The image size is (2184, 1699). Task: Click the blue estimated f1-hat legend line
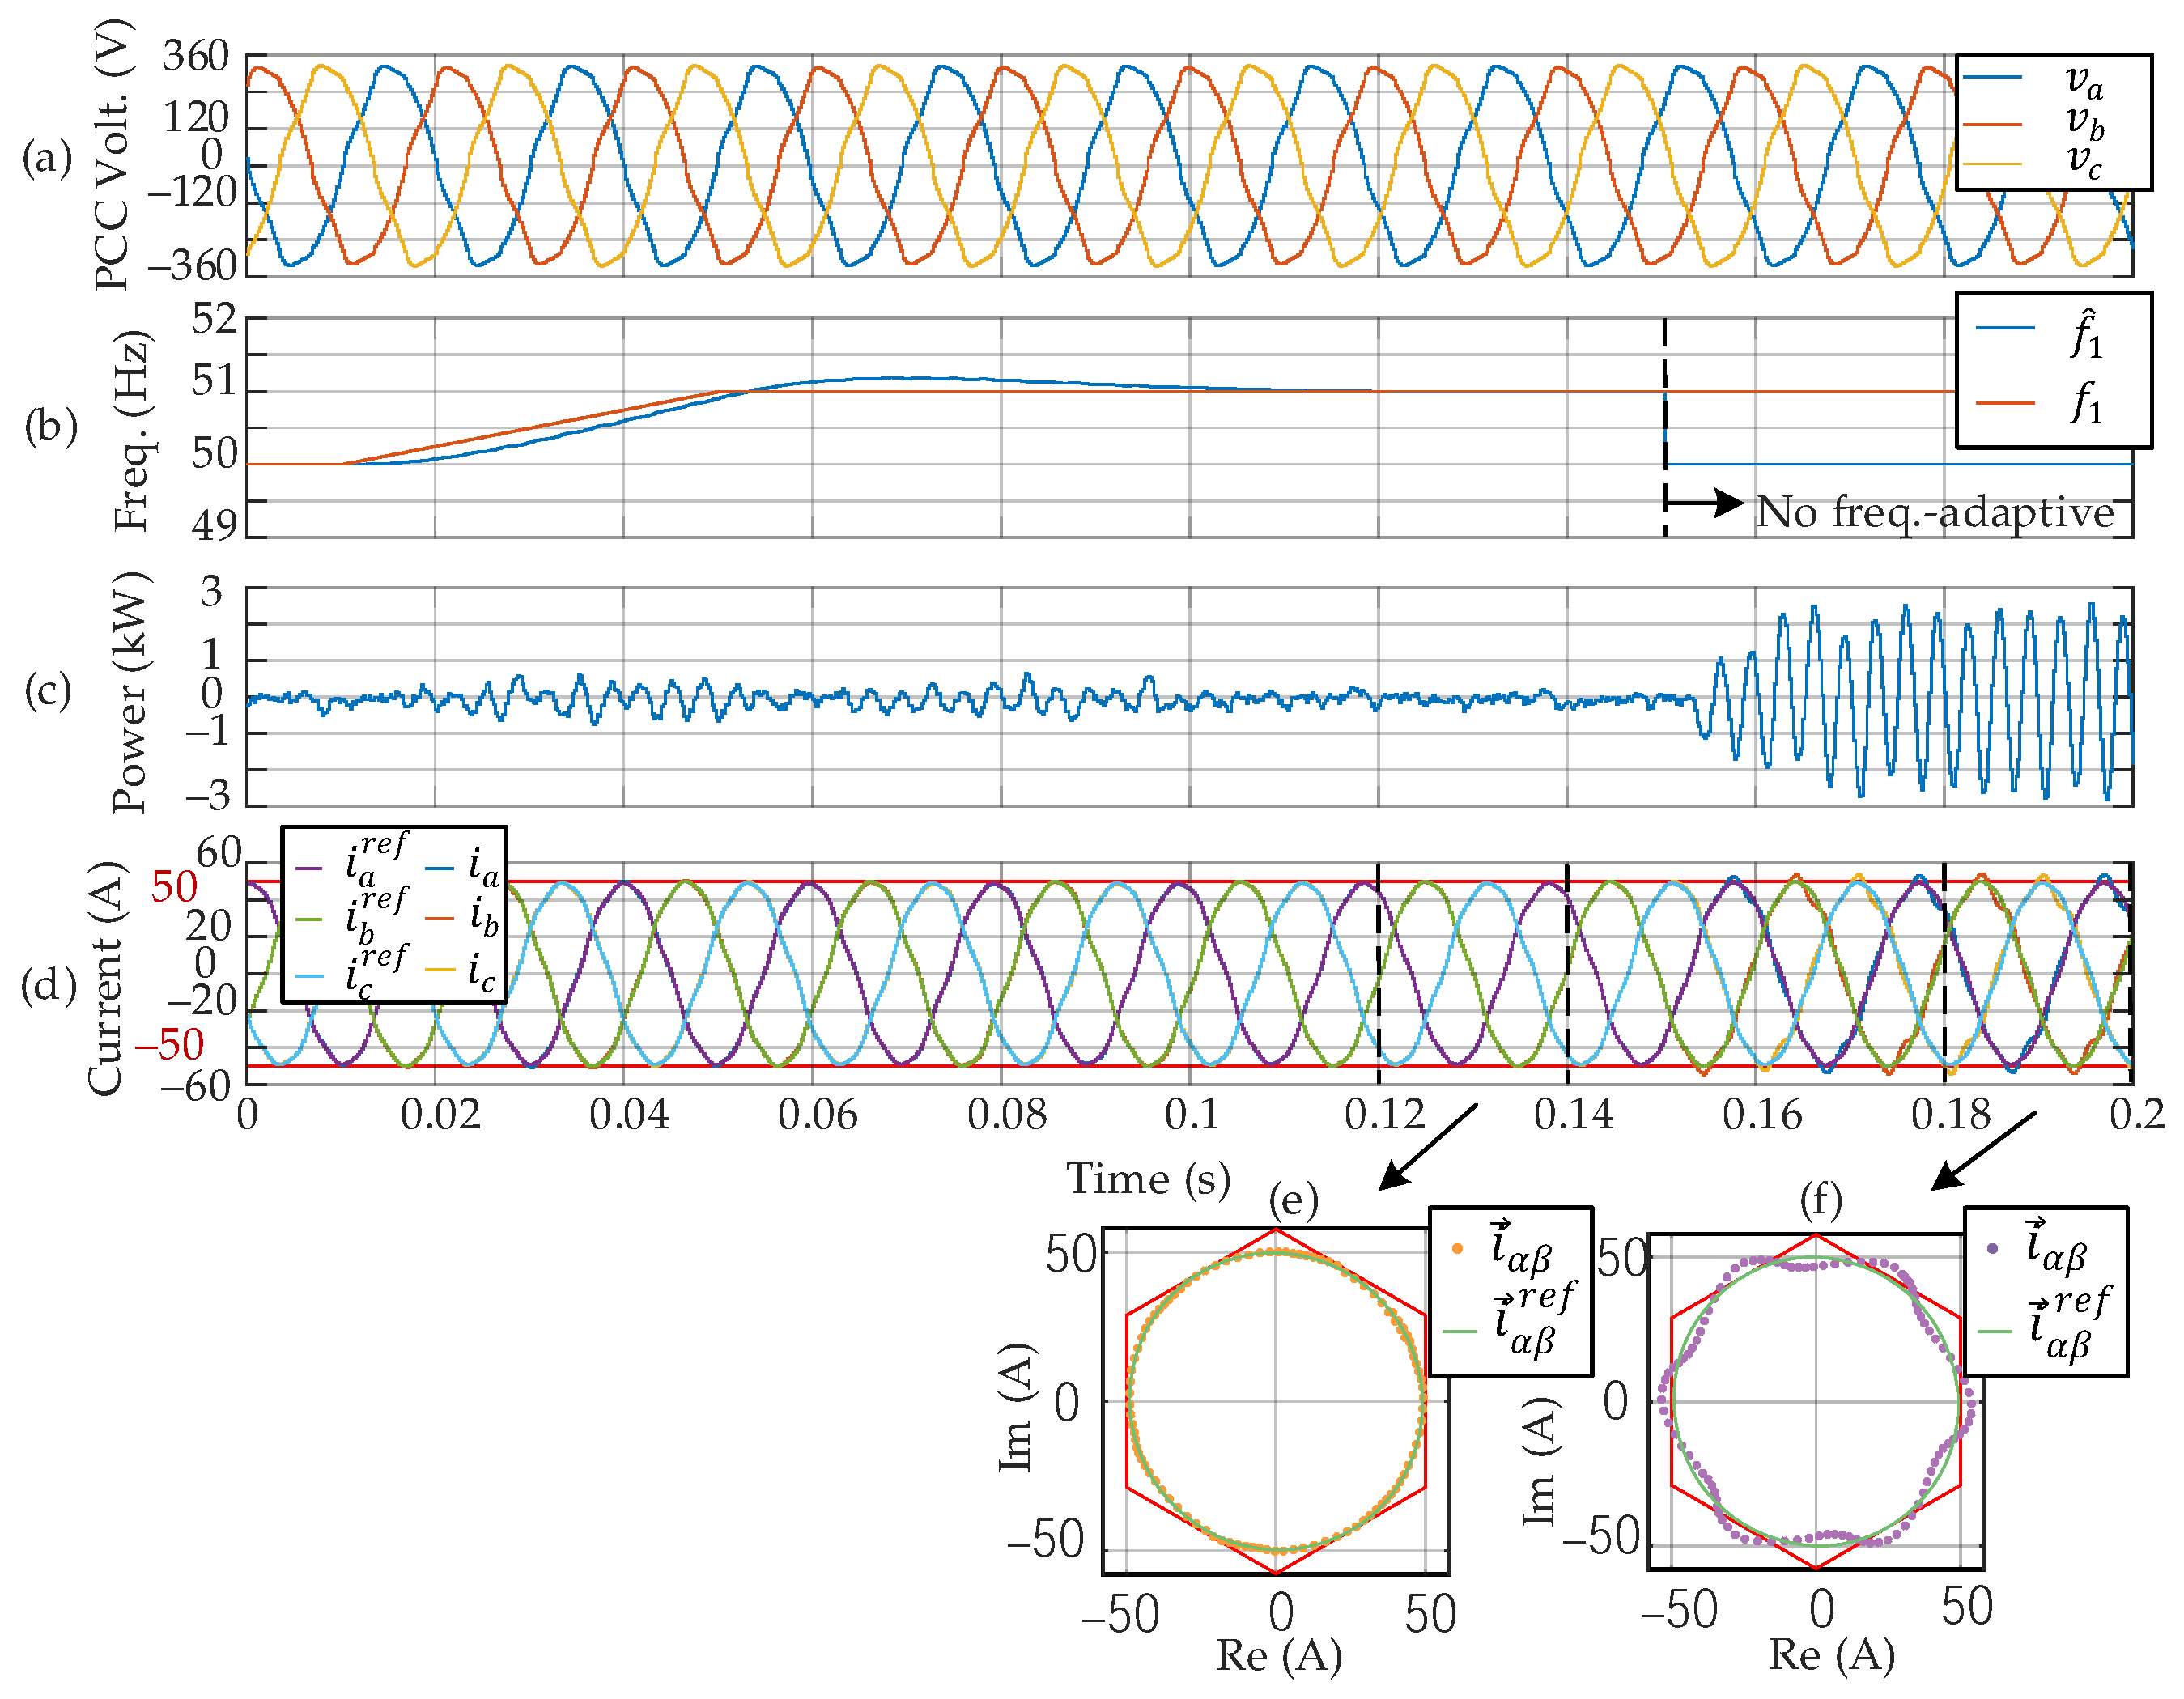point(2005,328)
